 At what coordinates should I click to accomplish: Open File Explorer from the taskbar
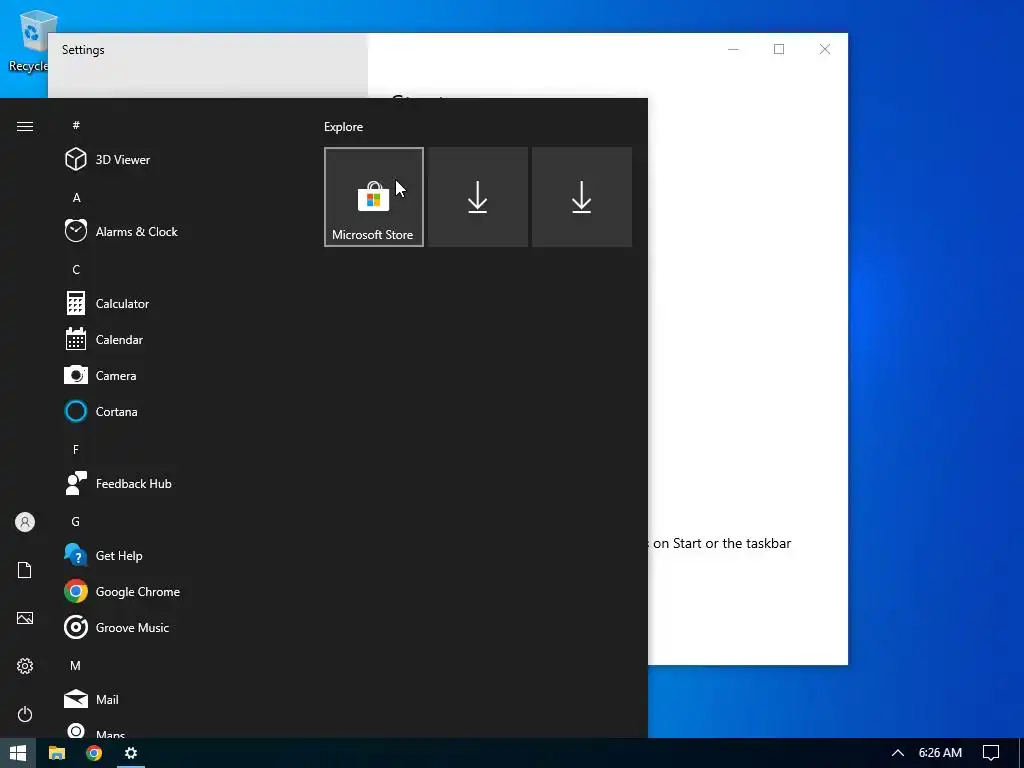click(57, 753)
